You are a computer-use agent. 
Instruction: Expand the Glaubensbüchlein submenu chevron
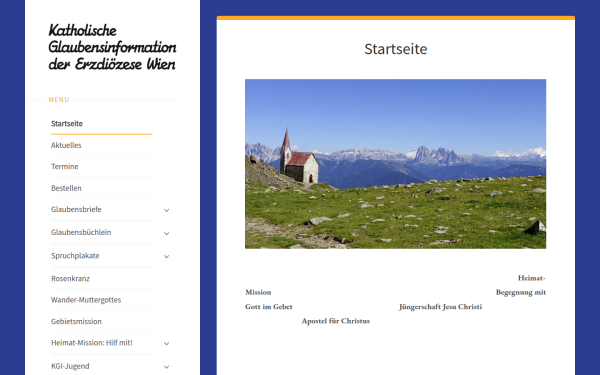click(166, 233)
